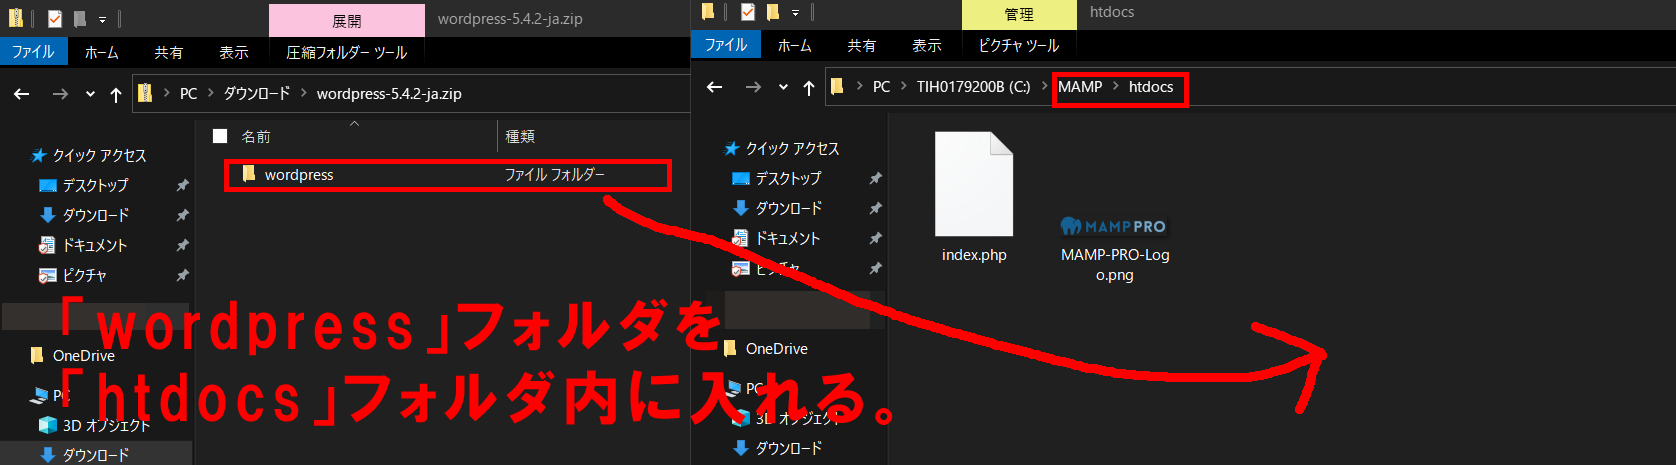Toggle the select-all checkbox beside 名前 header
The image size is (1676, 465).
220,136
